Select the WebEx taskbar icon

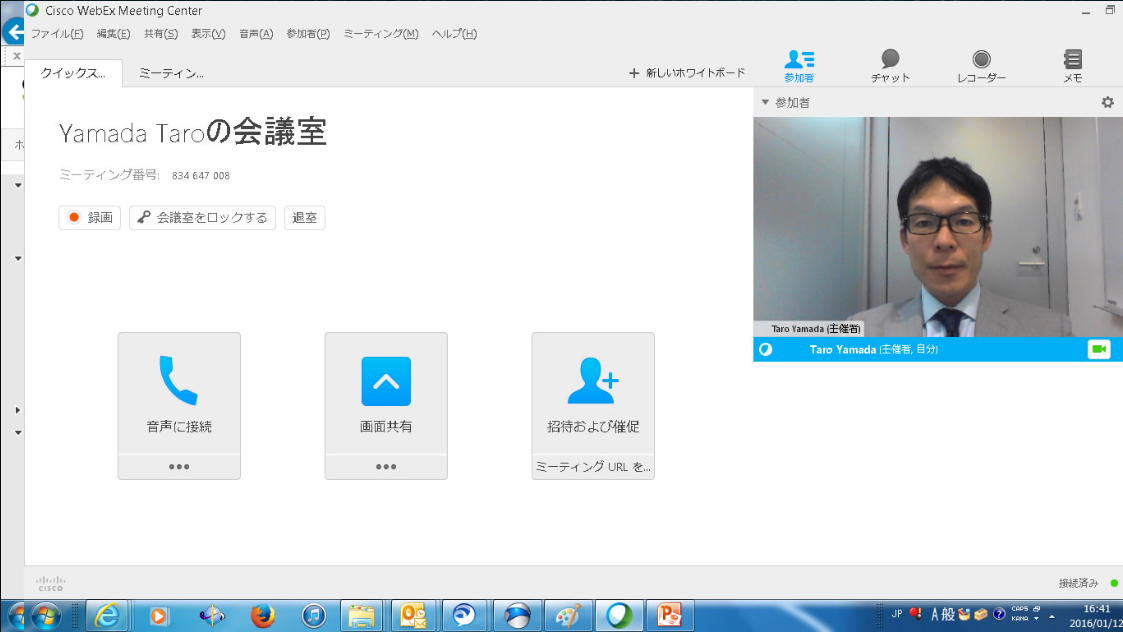(x=619, y=616)
